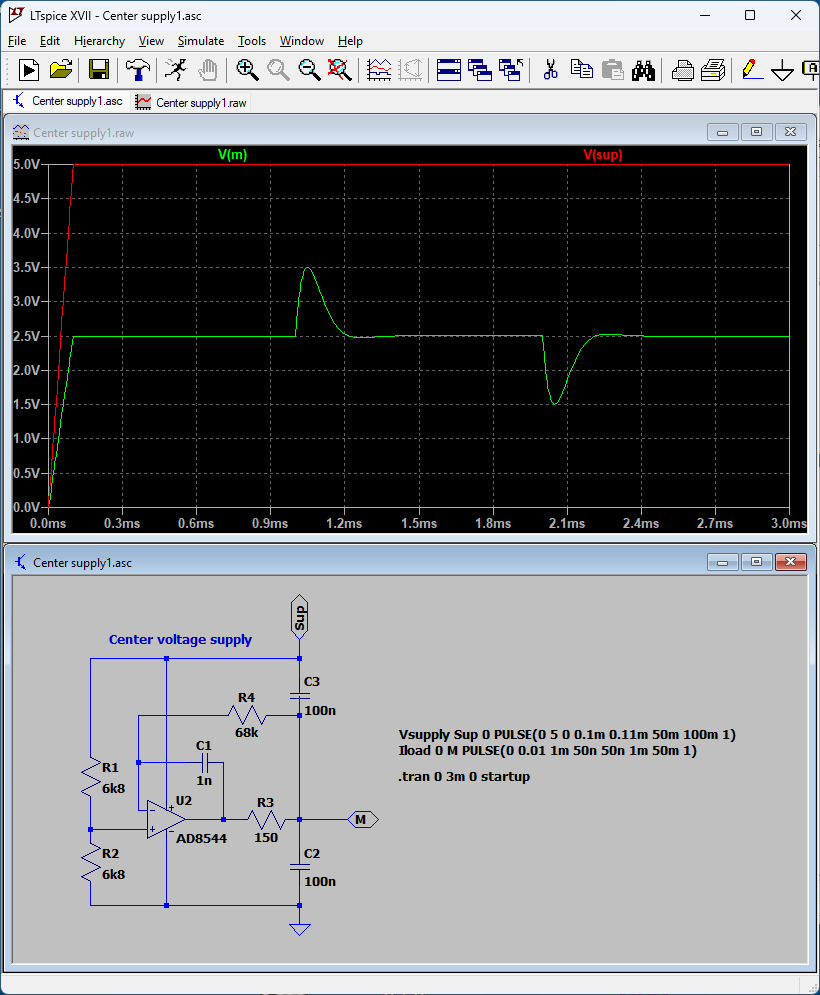The image size is (820, 995).
Task: Click the 2.5V y-axis label
Action: [x=27, y=336]
